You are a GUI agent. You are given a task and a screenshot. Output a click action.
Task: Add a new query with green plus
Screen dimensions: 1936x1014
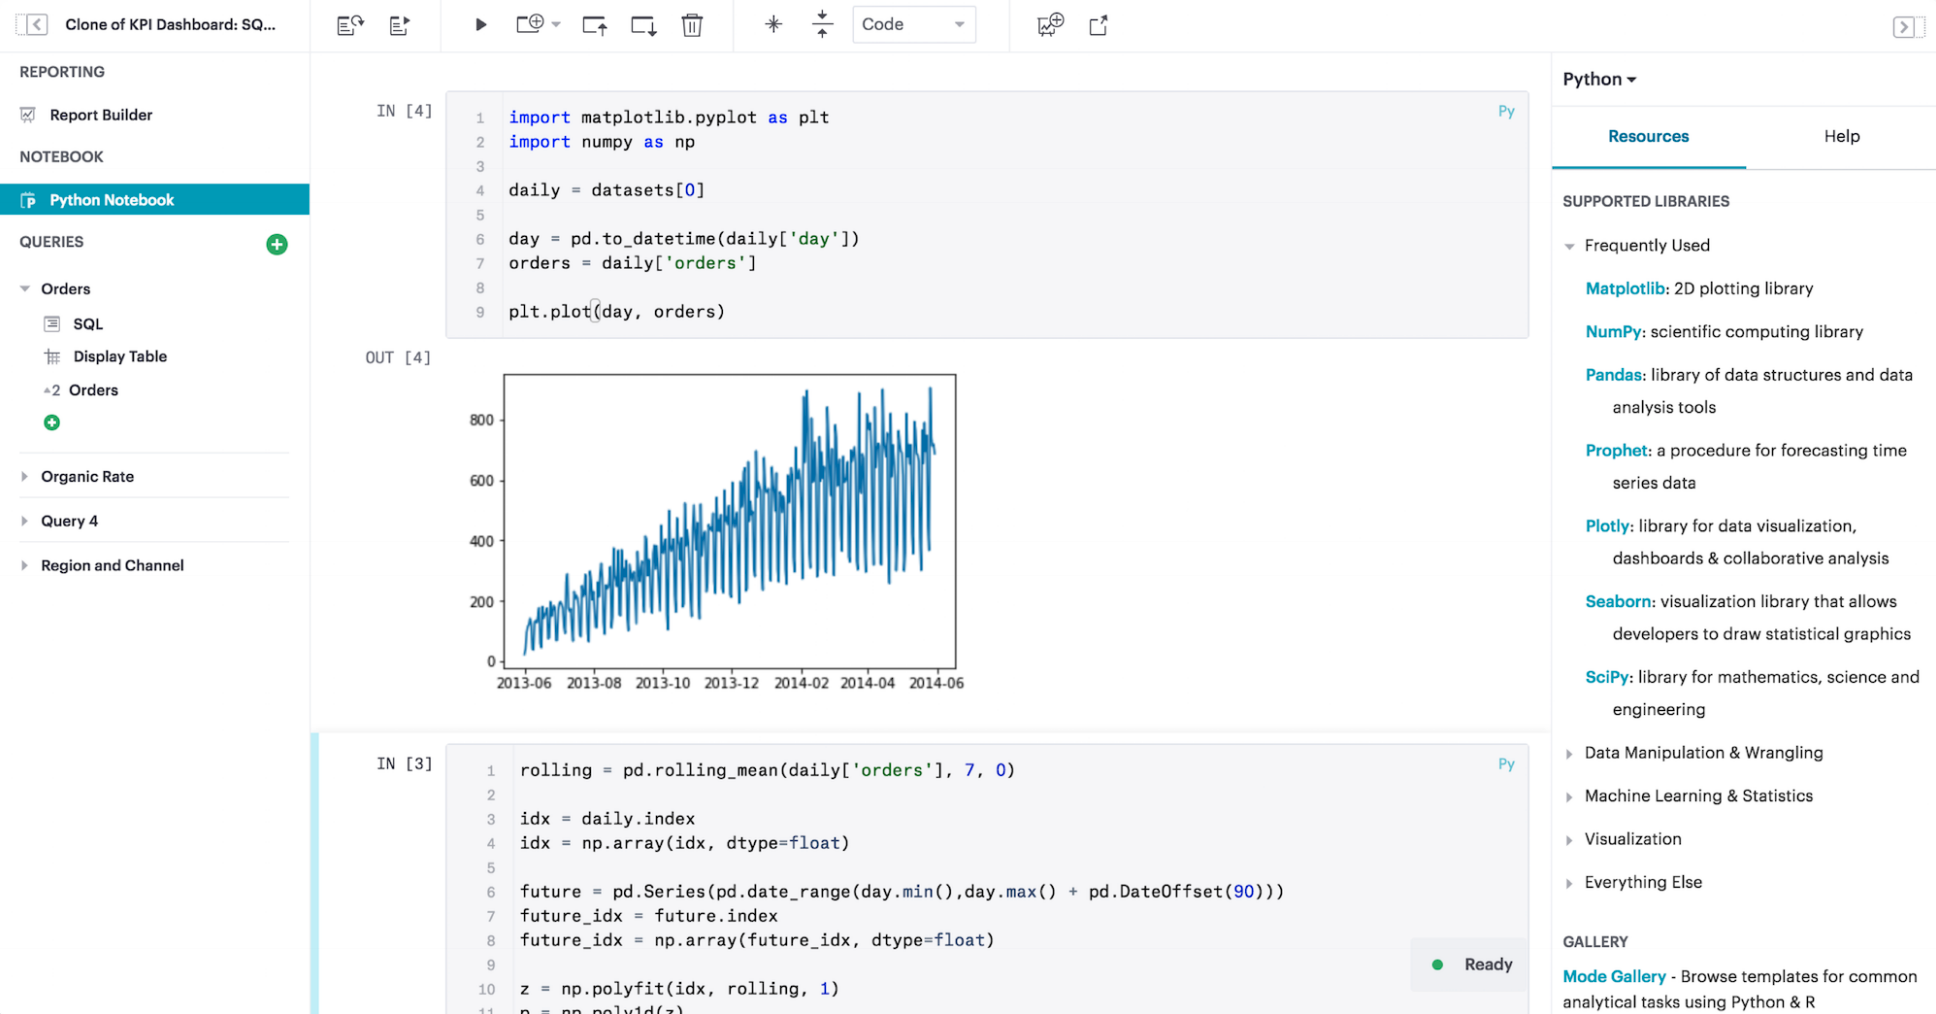click(x=277, y=244)
